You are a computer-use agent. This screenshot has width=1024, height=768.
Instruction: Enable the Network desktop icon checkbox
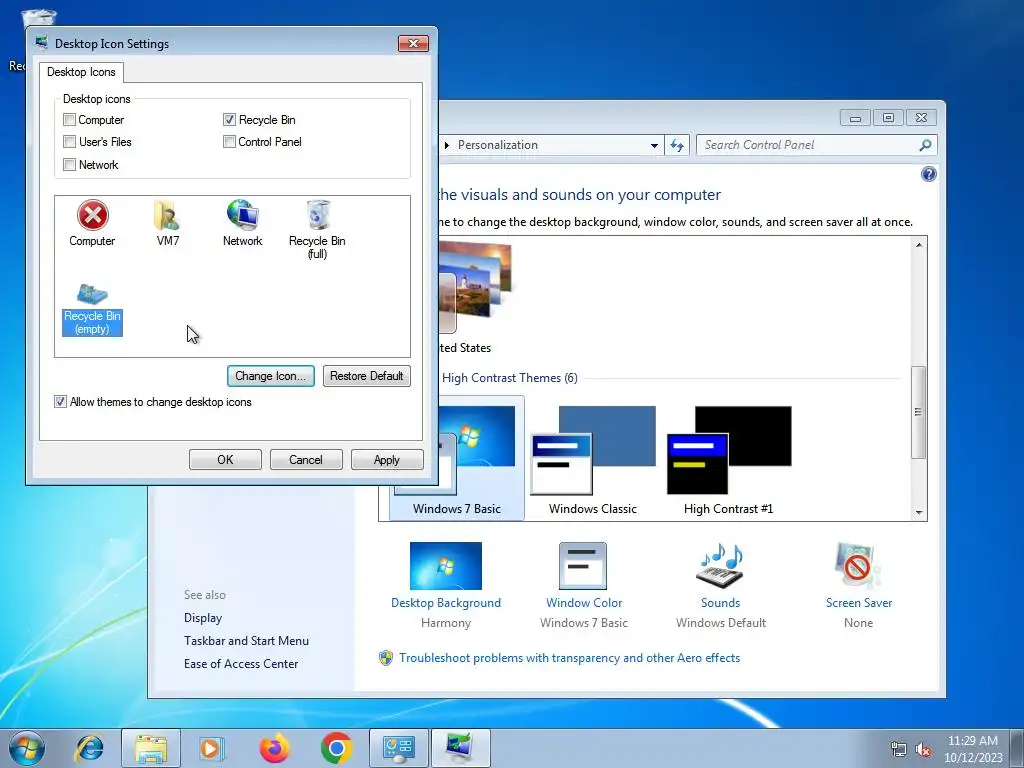(69, 165)
